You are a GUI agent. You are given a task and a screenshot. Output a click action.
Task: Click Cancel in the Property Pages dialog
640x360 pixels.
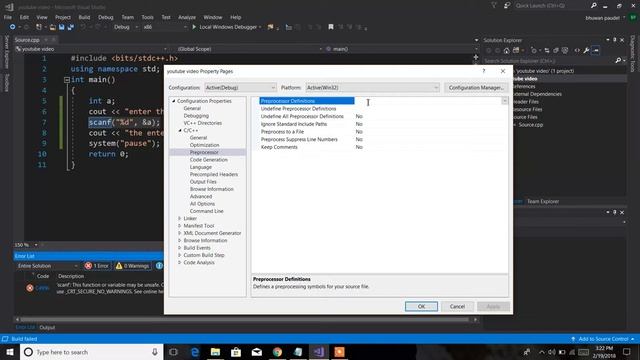point(457,307)
